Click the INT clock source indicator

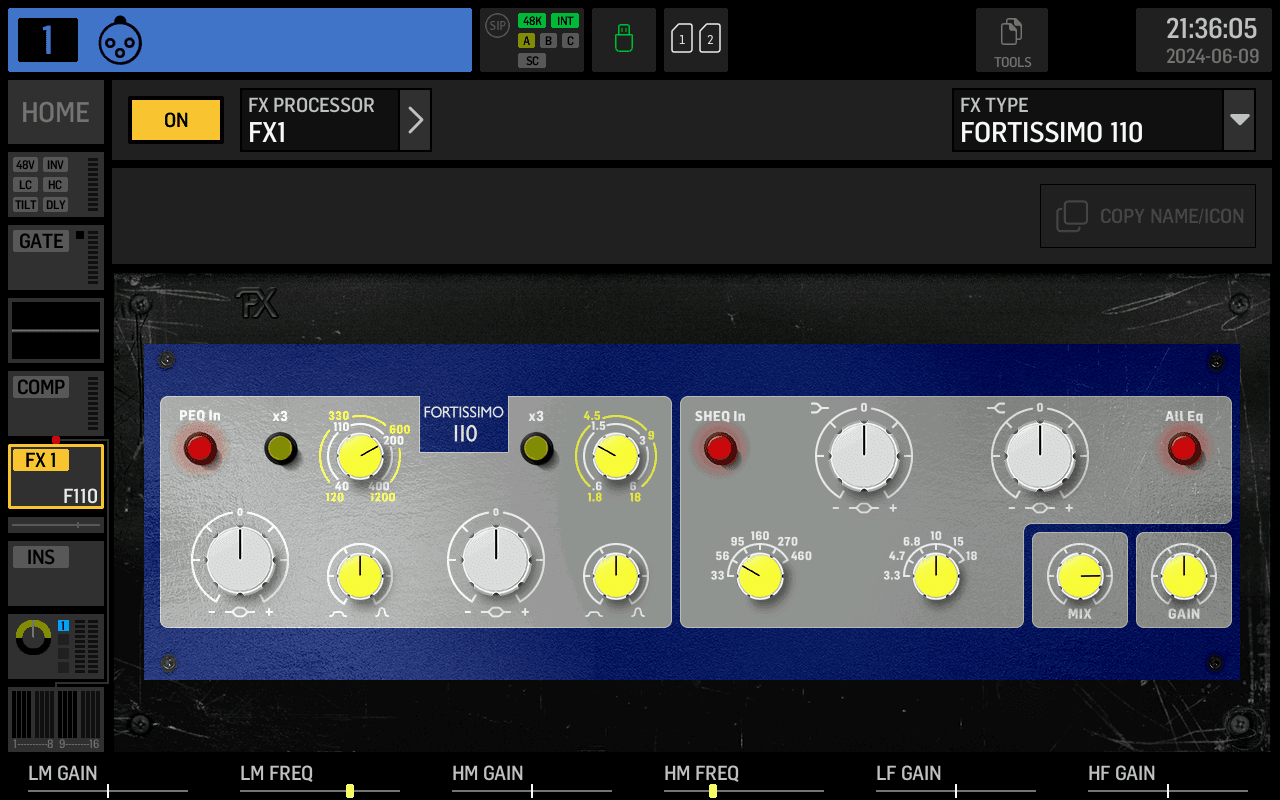pos(565,21)
